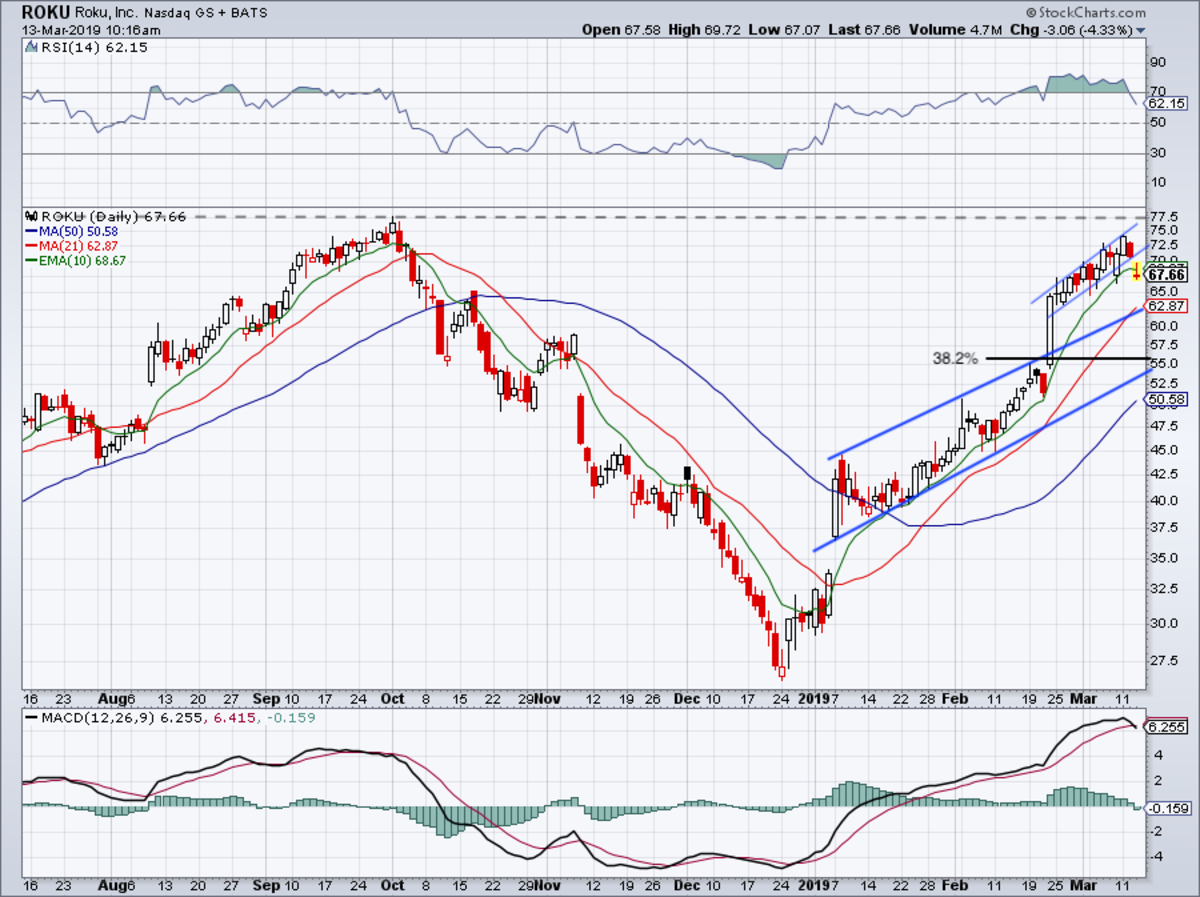Click the blue down-arrow next to Chg

click(x=1140, y=31)
